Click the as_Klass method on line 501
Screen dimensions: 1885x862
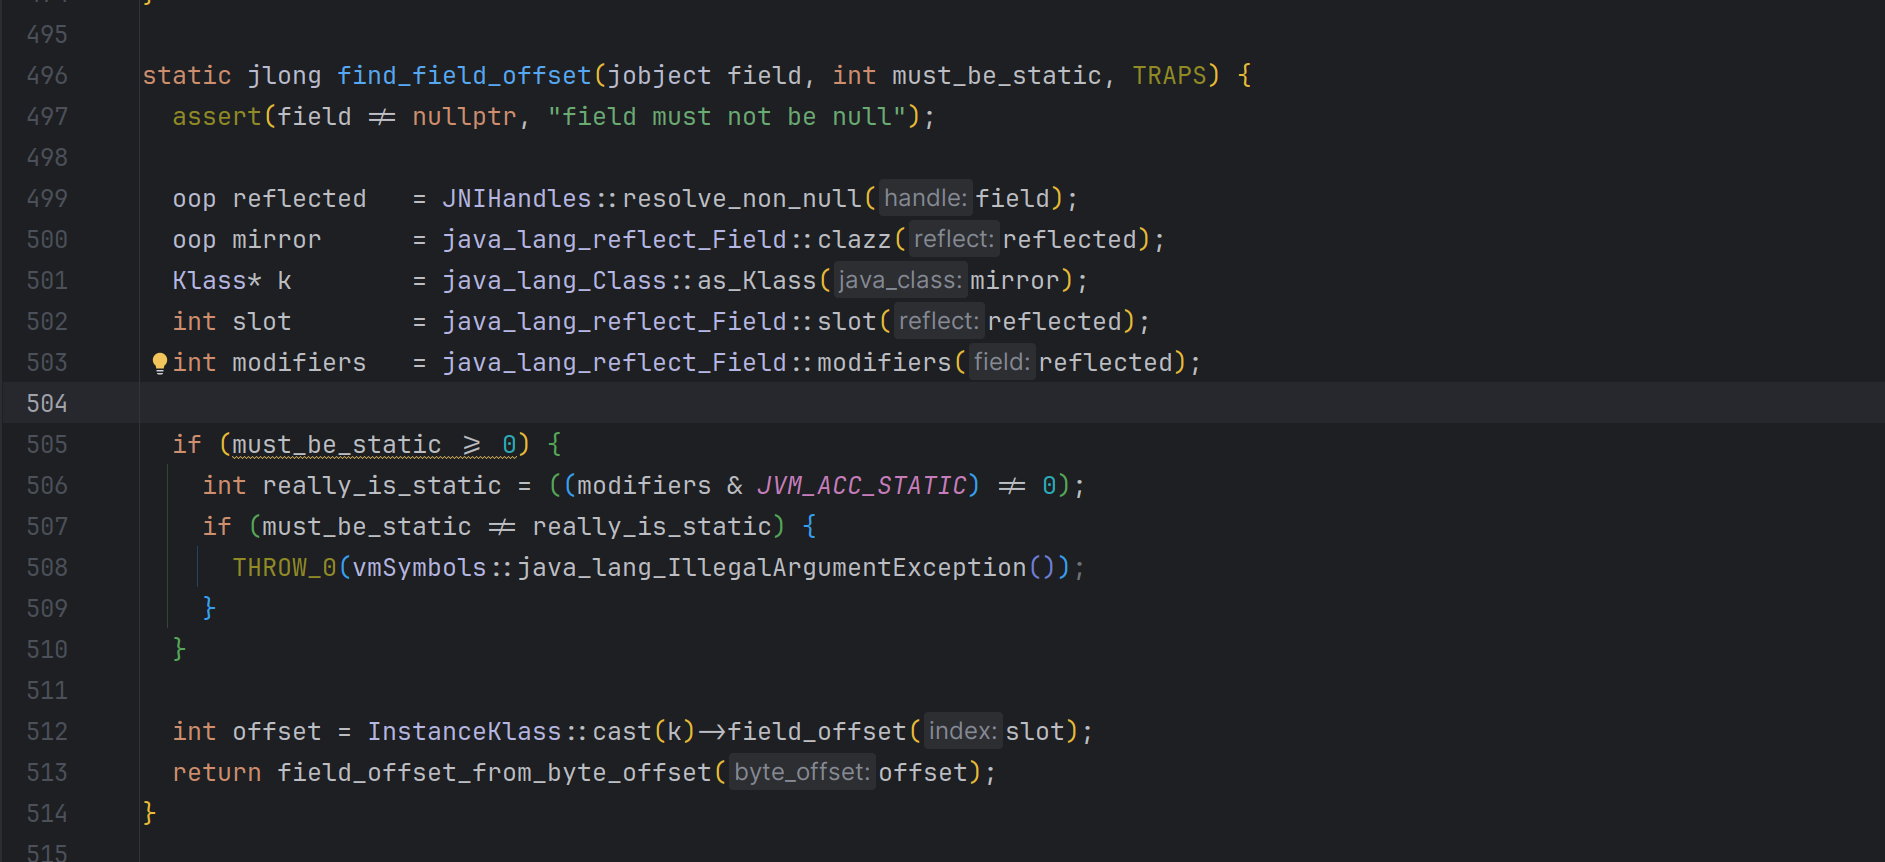[757, 281]
